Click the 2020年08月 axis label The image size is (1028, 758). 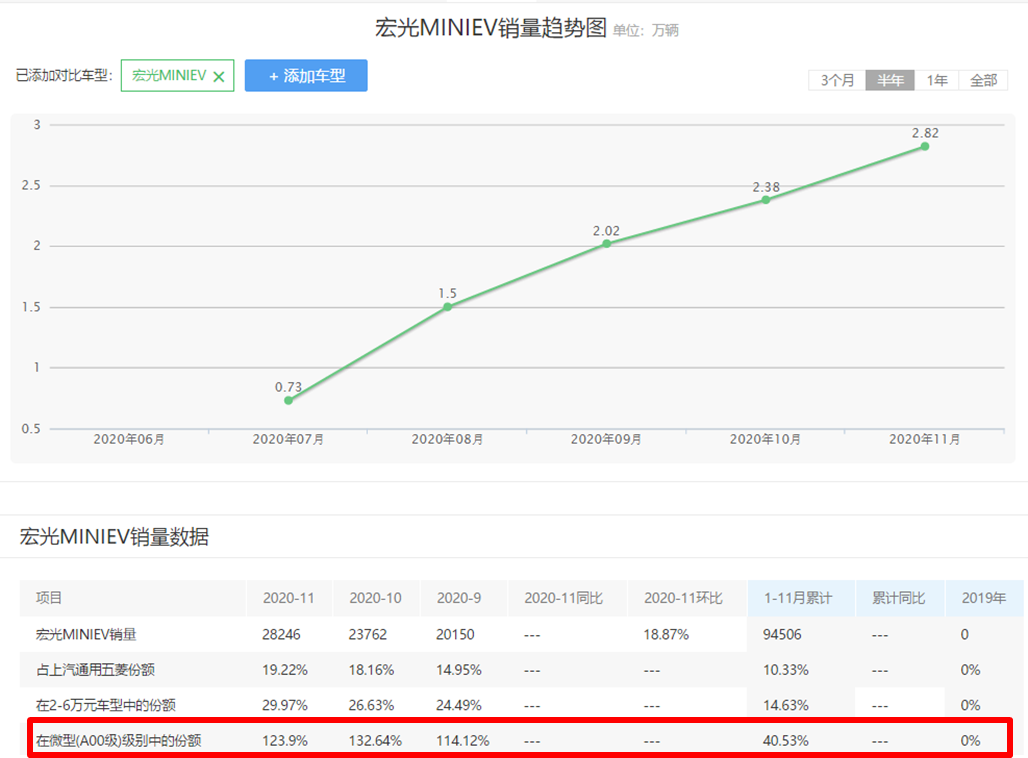(x=447, y=439)
